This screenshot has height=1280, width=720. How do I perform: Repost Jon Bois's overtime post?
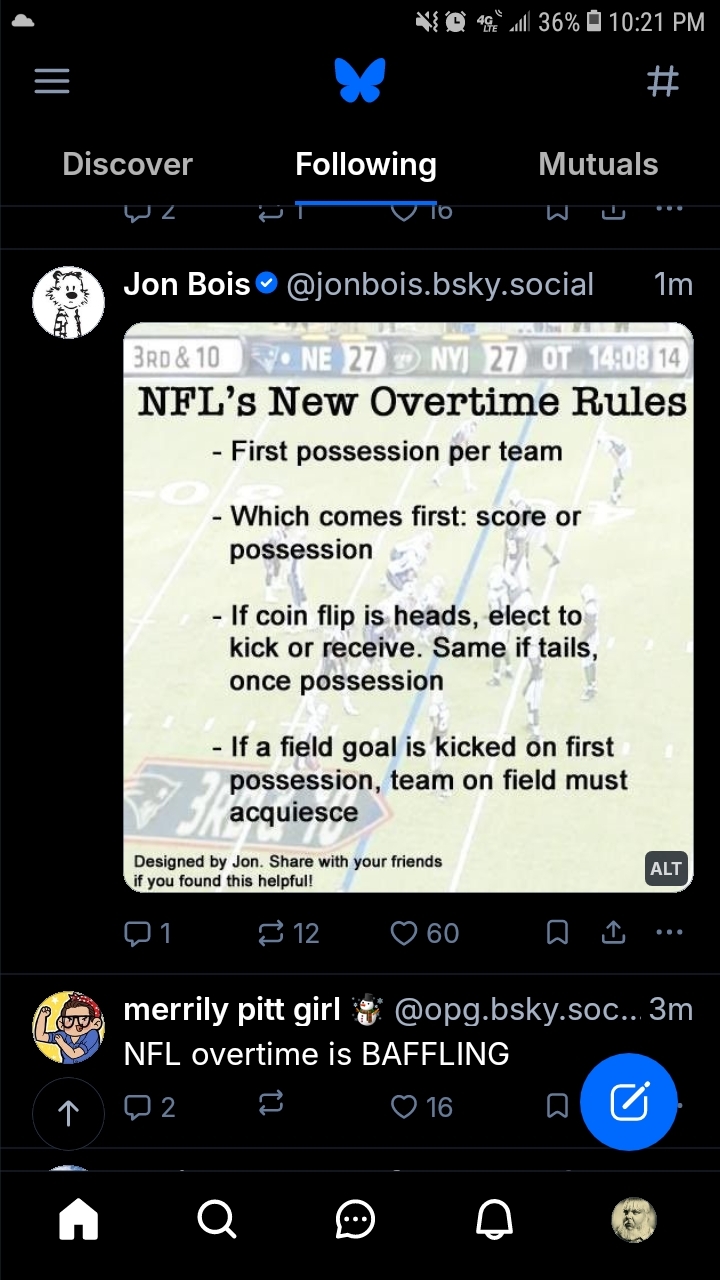coord(288,933)
